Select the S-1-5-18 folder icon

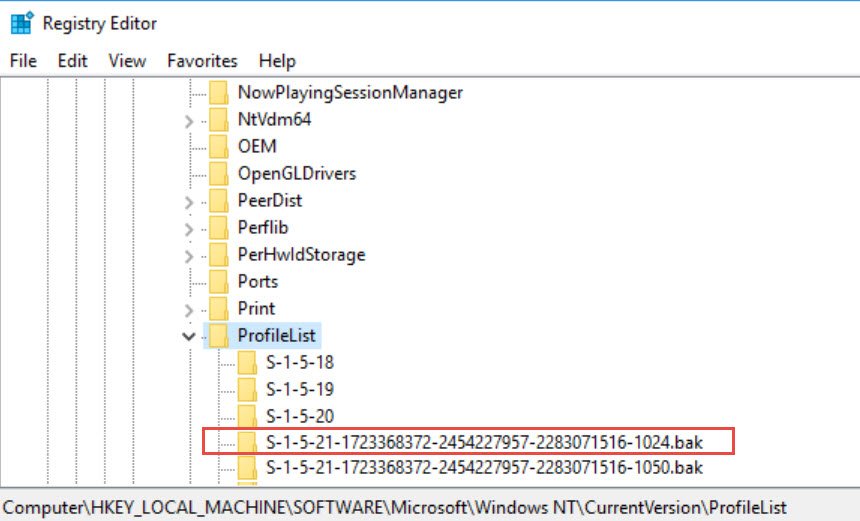point(247,363)
